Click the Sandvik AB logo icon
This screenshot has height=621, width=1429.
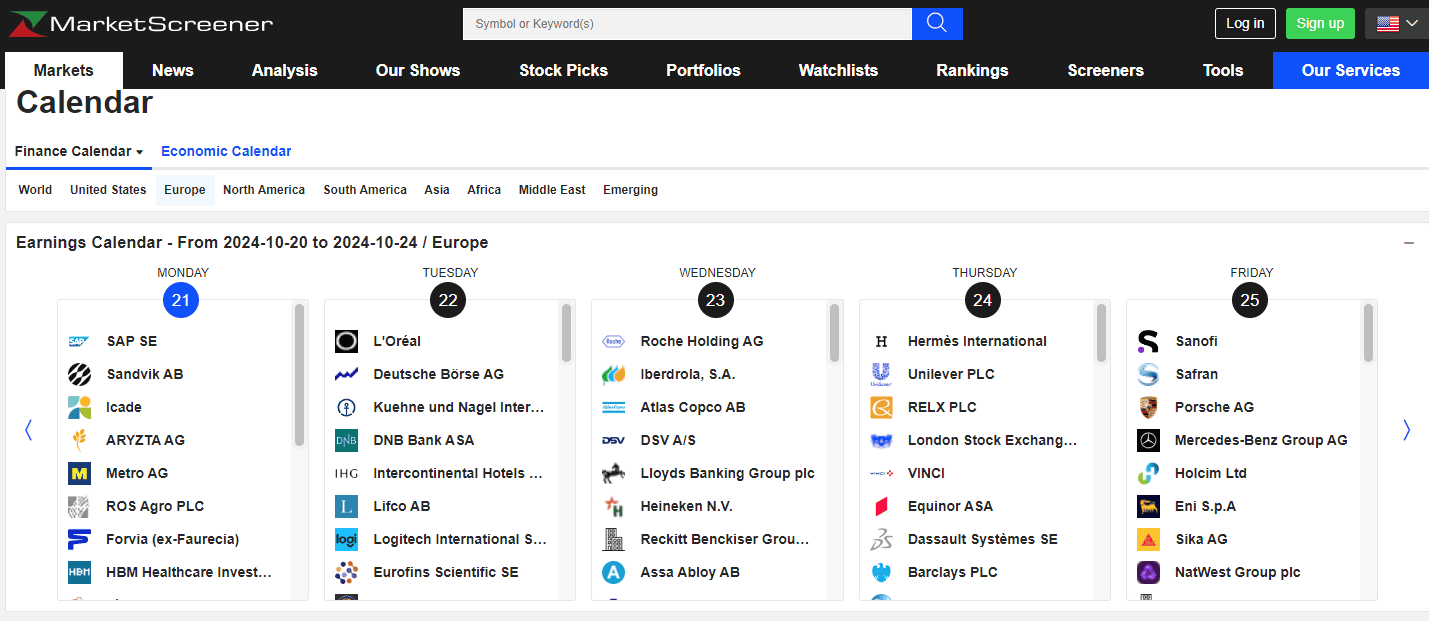(79, 374)
